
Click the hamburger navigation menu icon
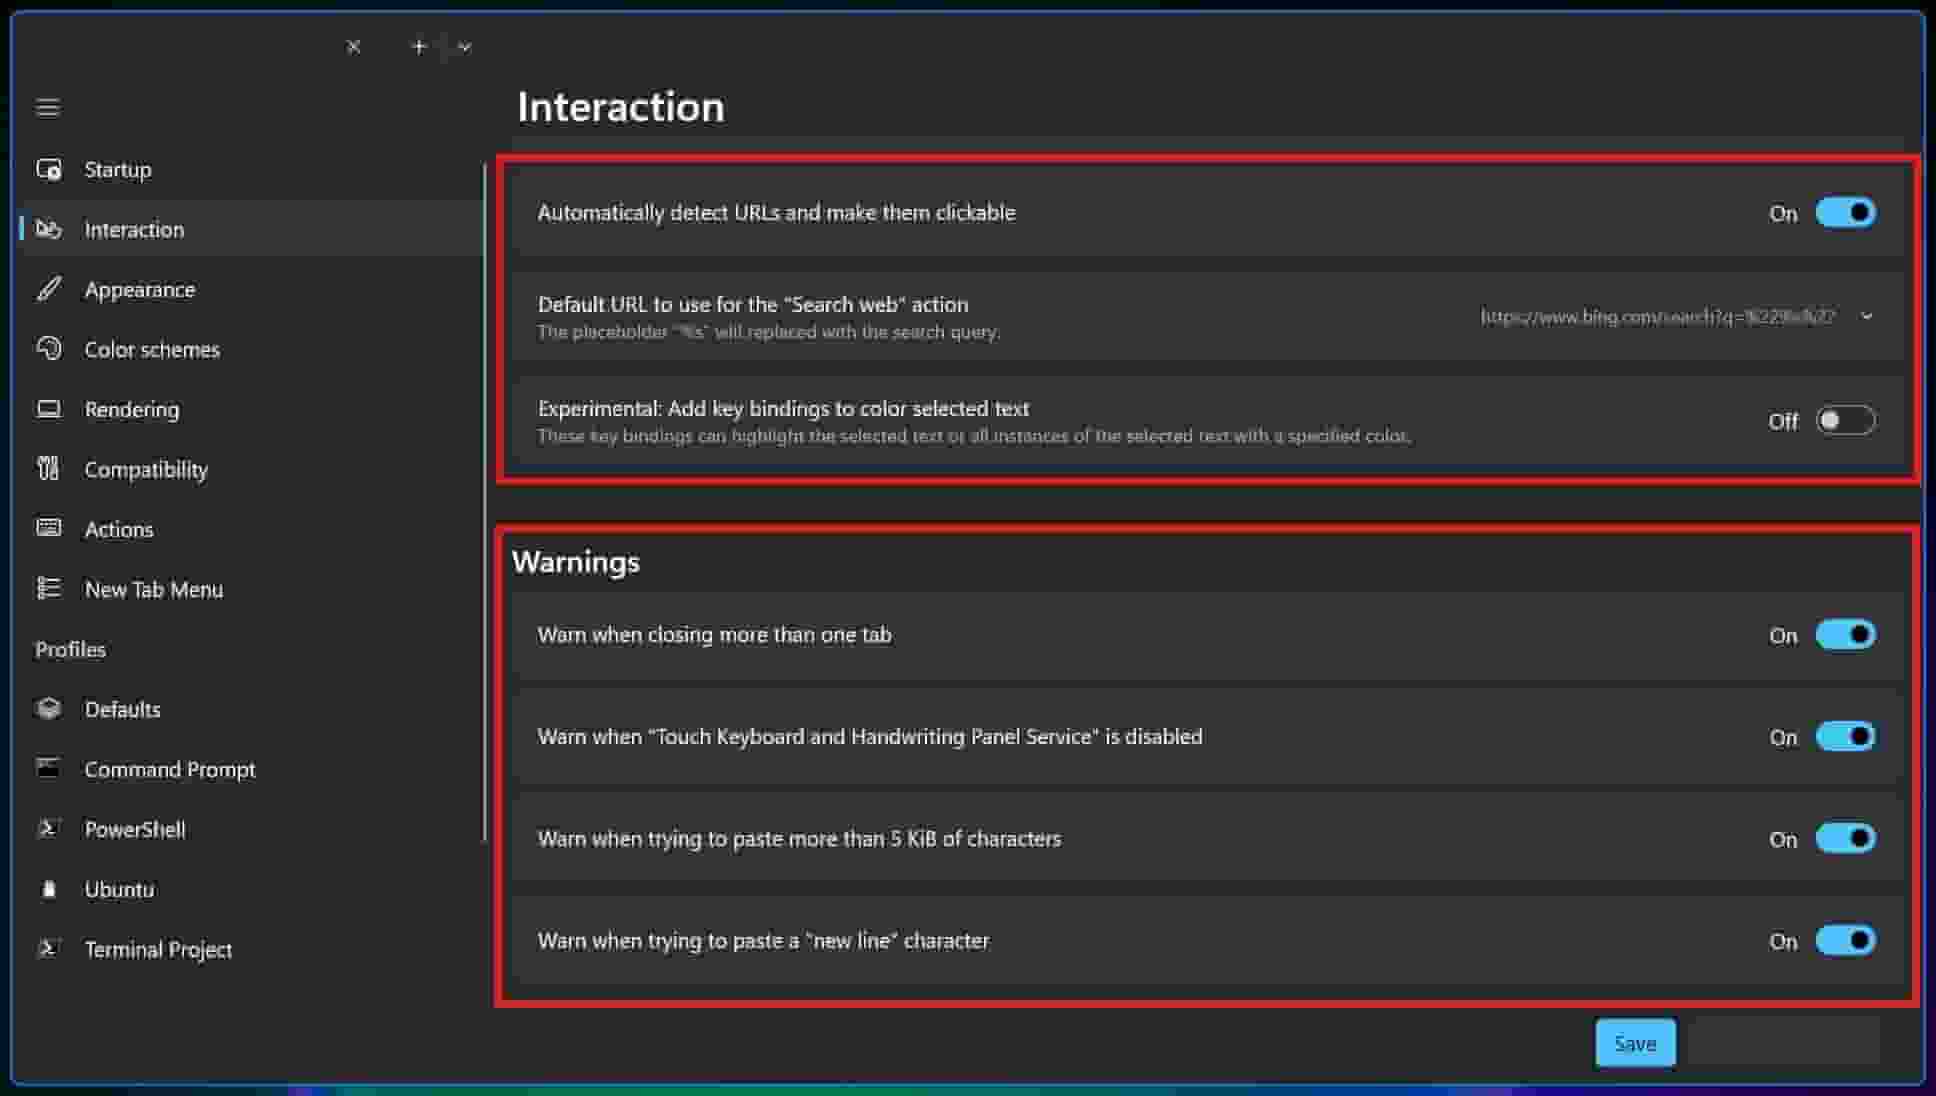click(x=48, y=107)
